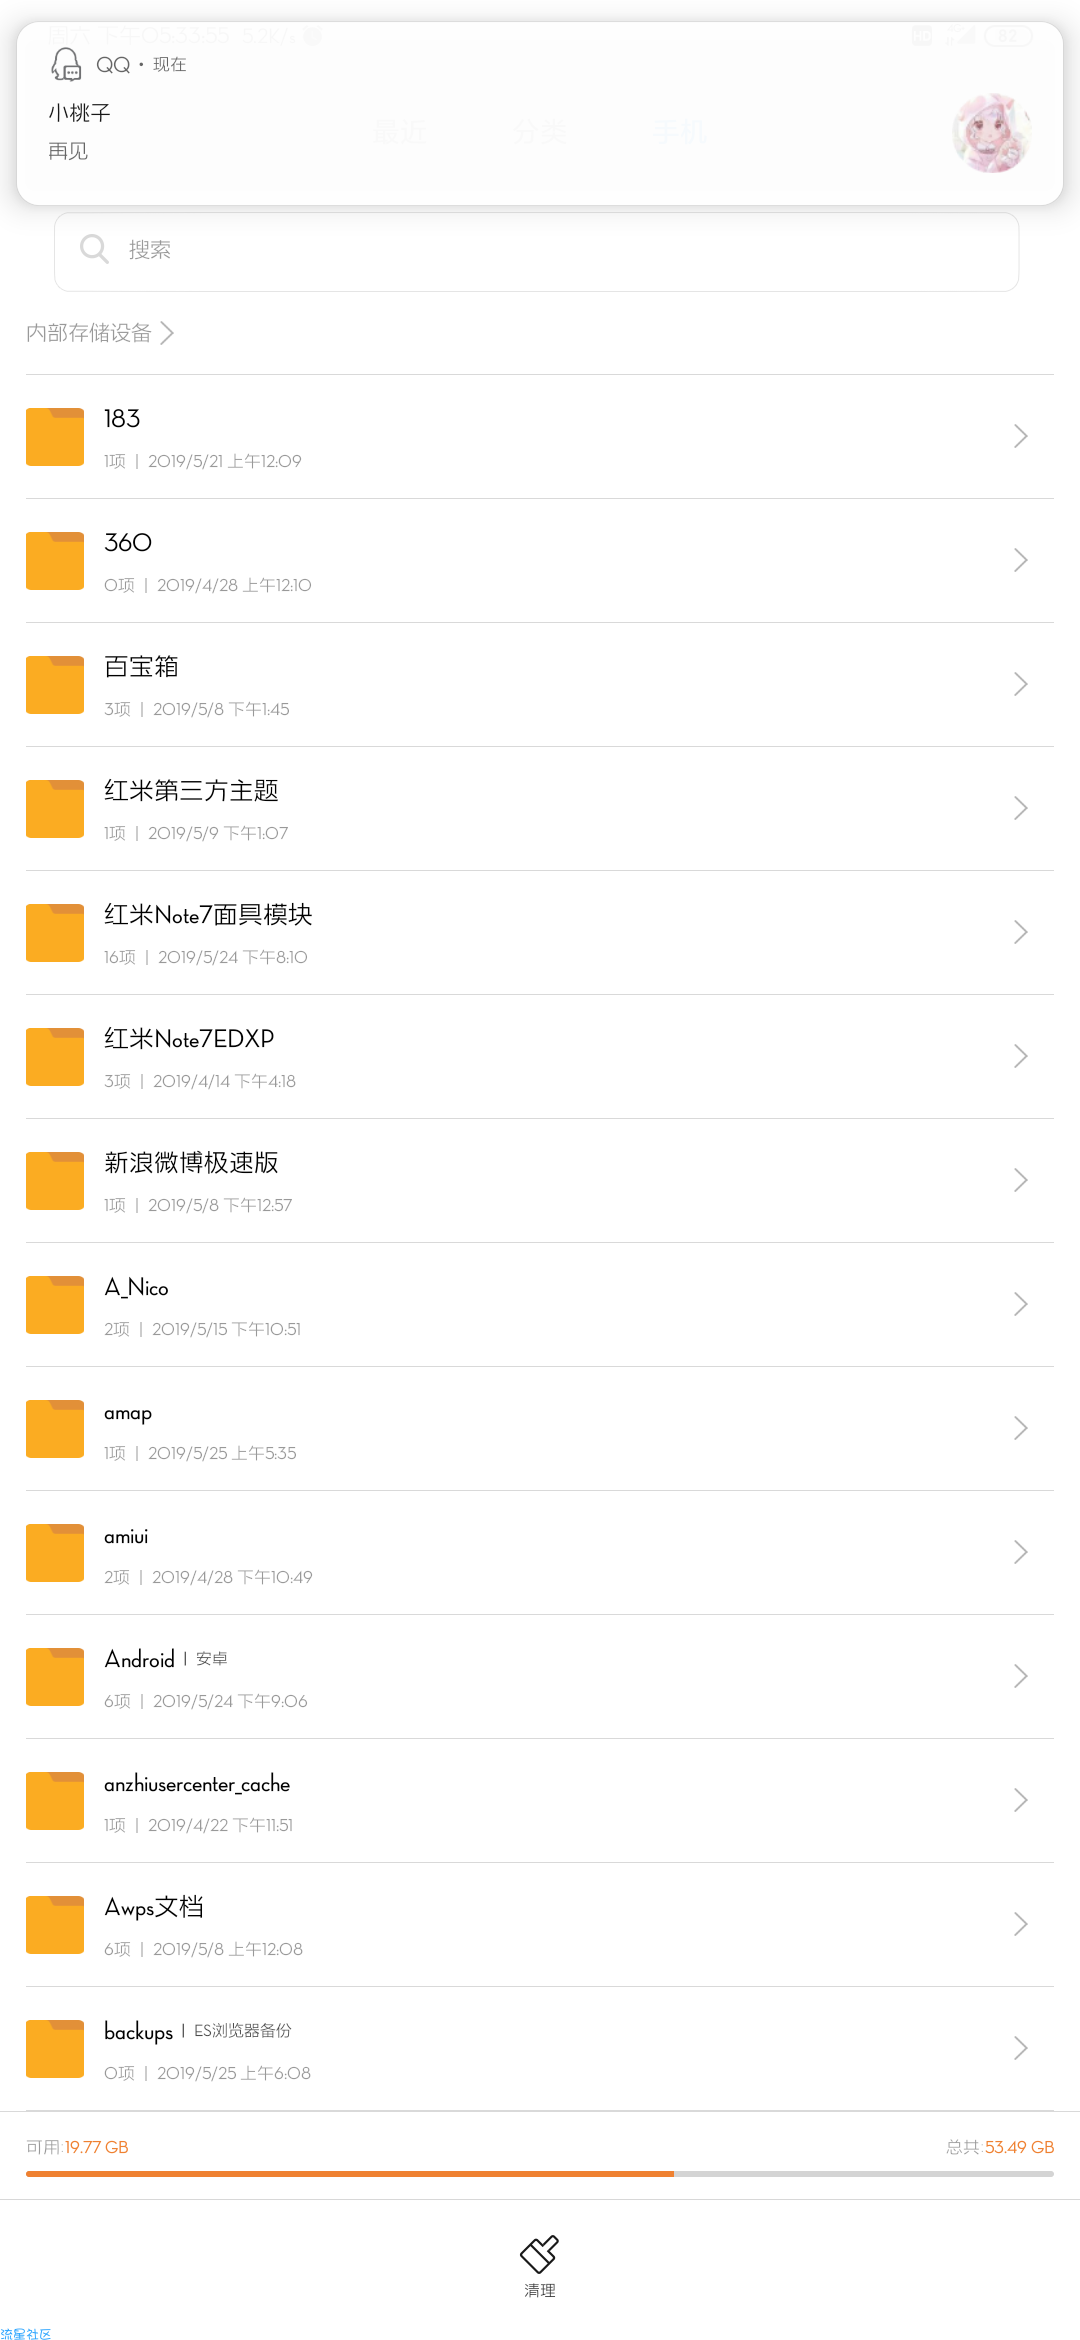Click the search magnifier icon
This screenshot has width=1080, height=2340.
tap(94, 249)
